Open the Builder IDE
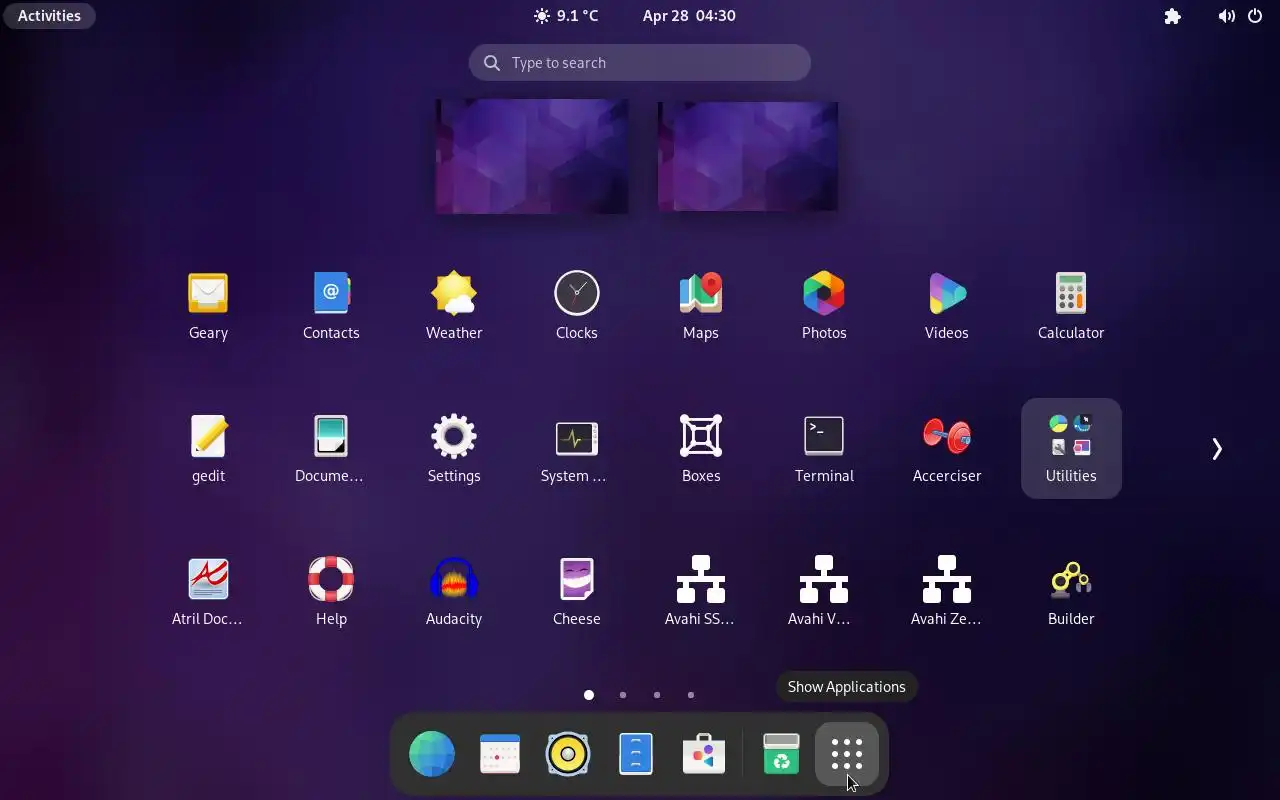1280x800 pixels. pyautogui.click(x=1071, y=592)
